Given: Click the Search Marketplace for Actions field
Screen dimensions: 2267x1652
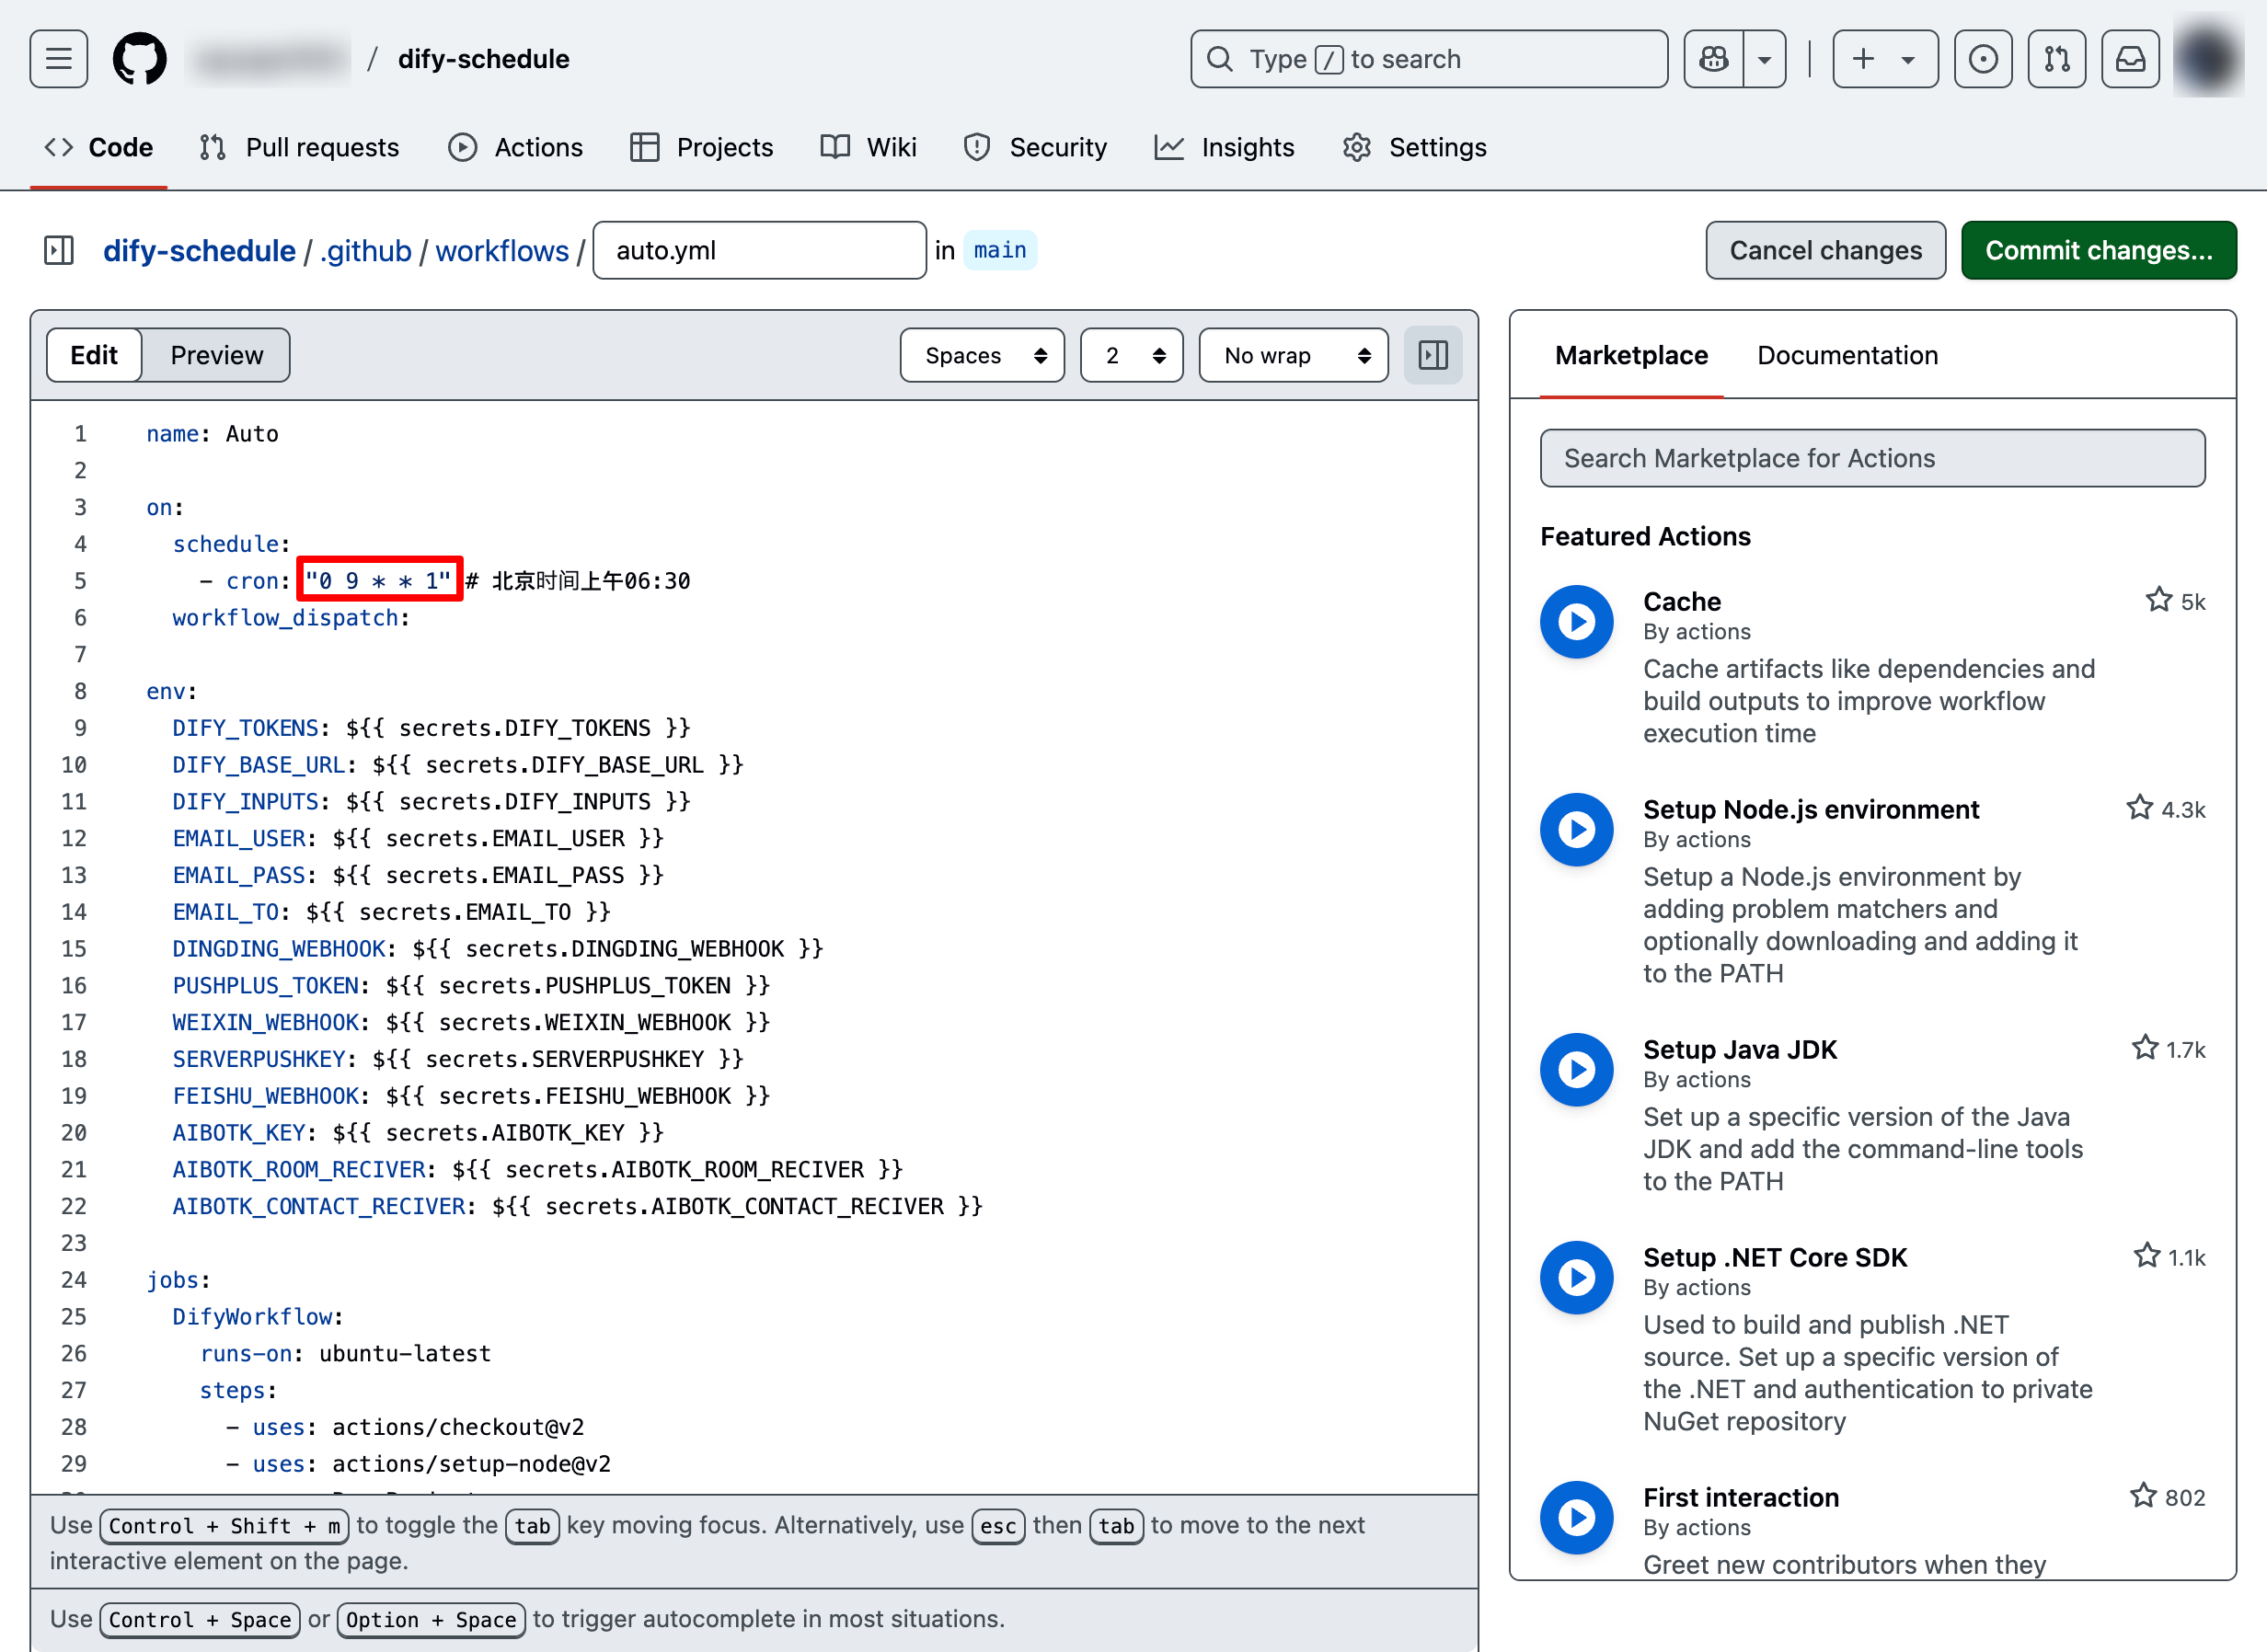Looking at the screenshot, I should click(x=1871, y=458).
